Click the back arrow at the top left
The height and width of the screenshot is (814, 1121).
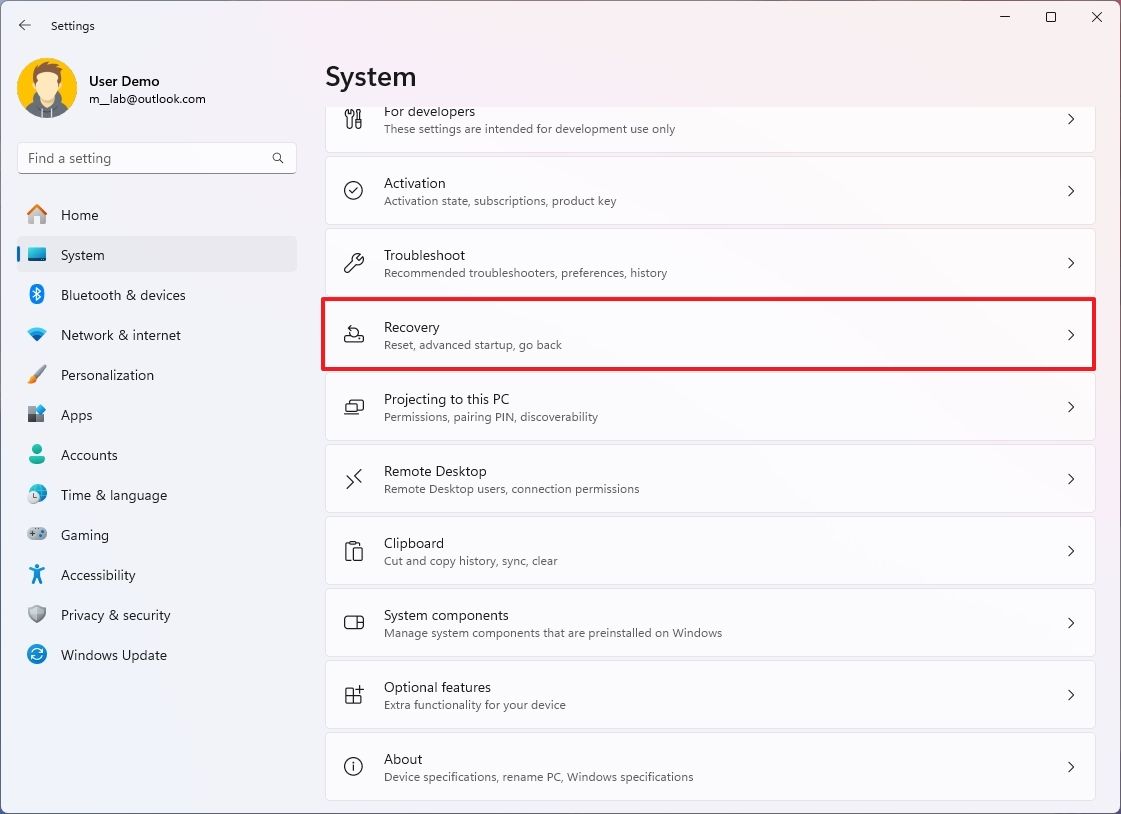24,25
